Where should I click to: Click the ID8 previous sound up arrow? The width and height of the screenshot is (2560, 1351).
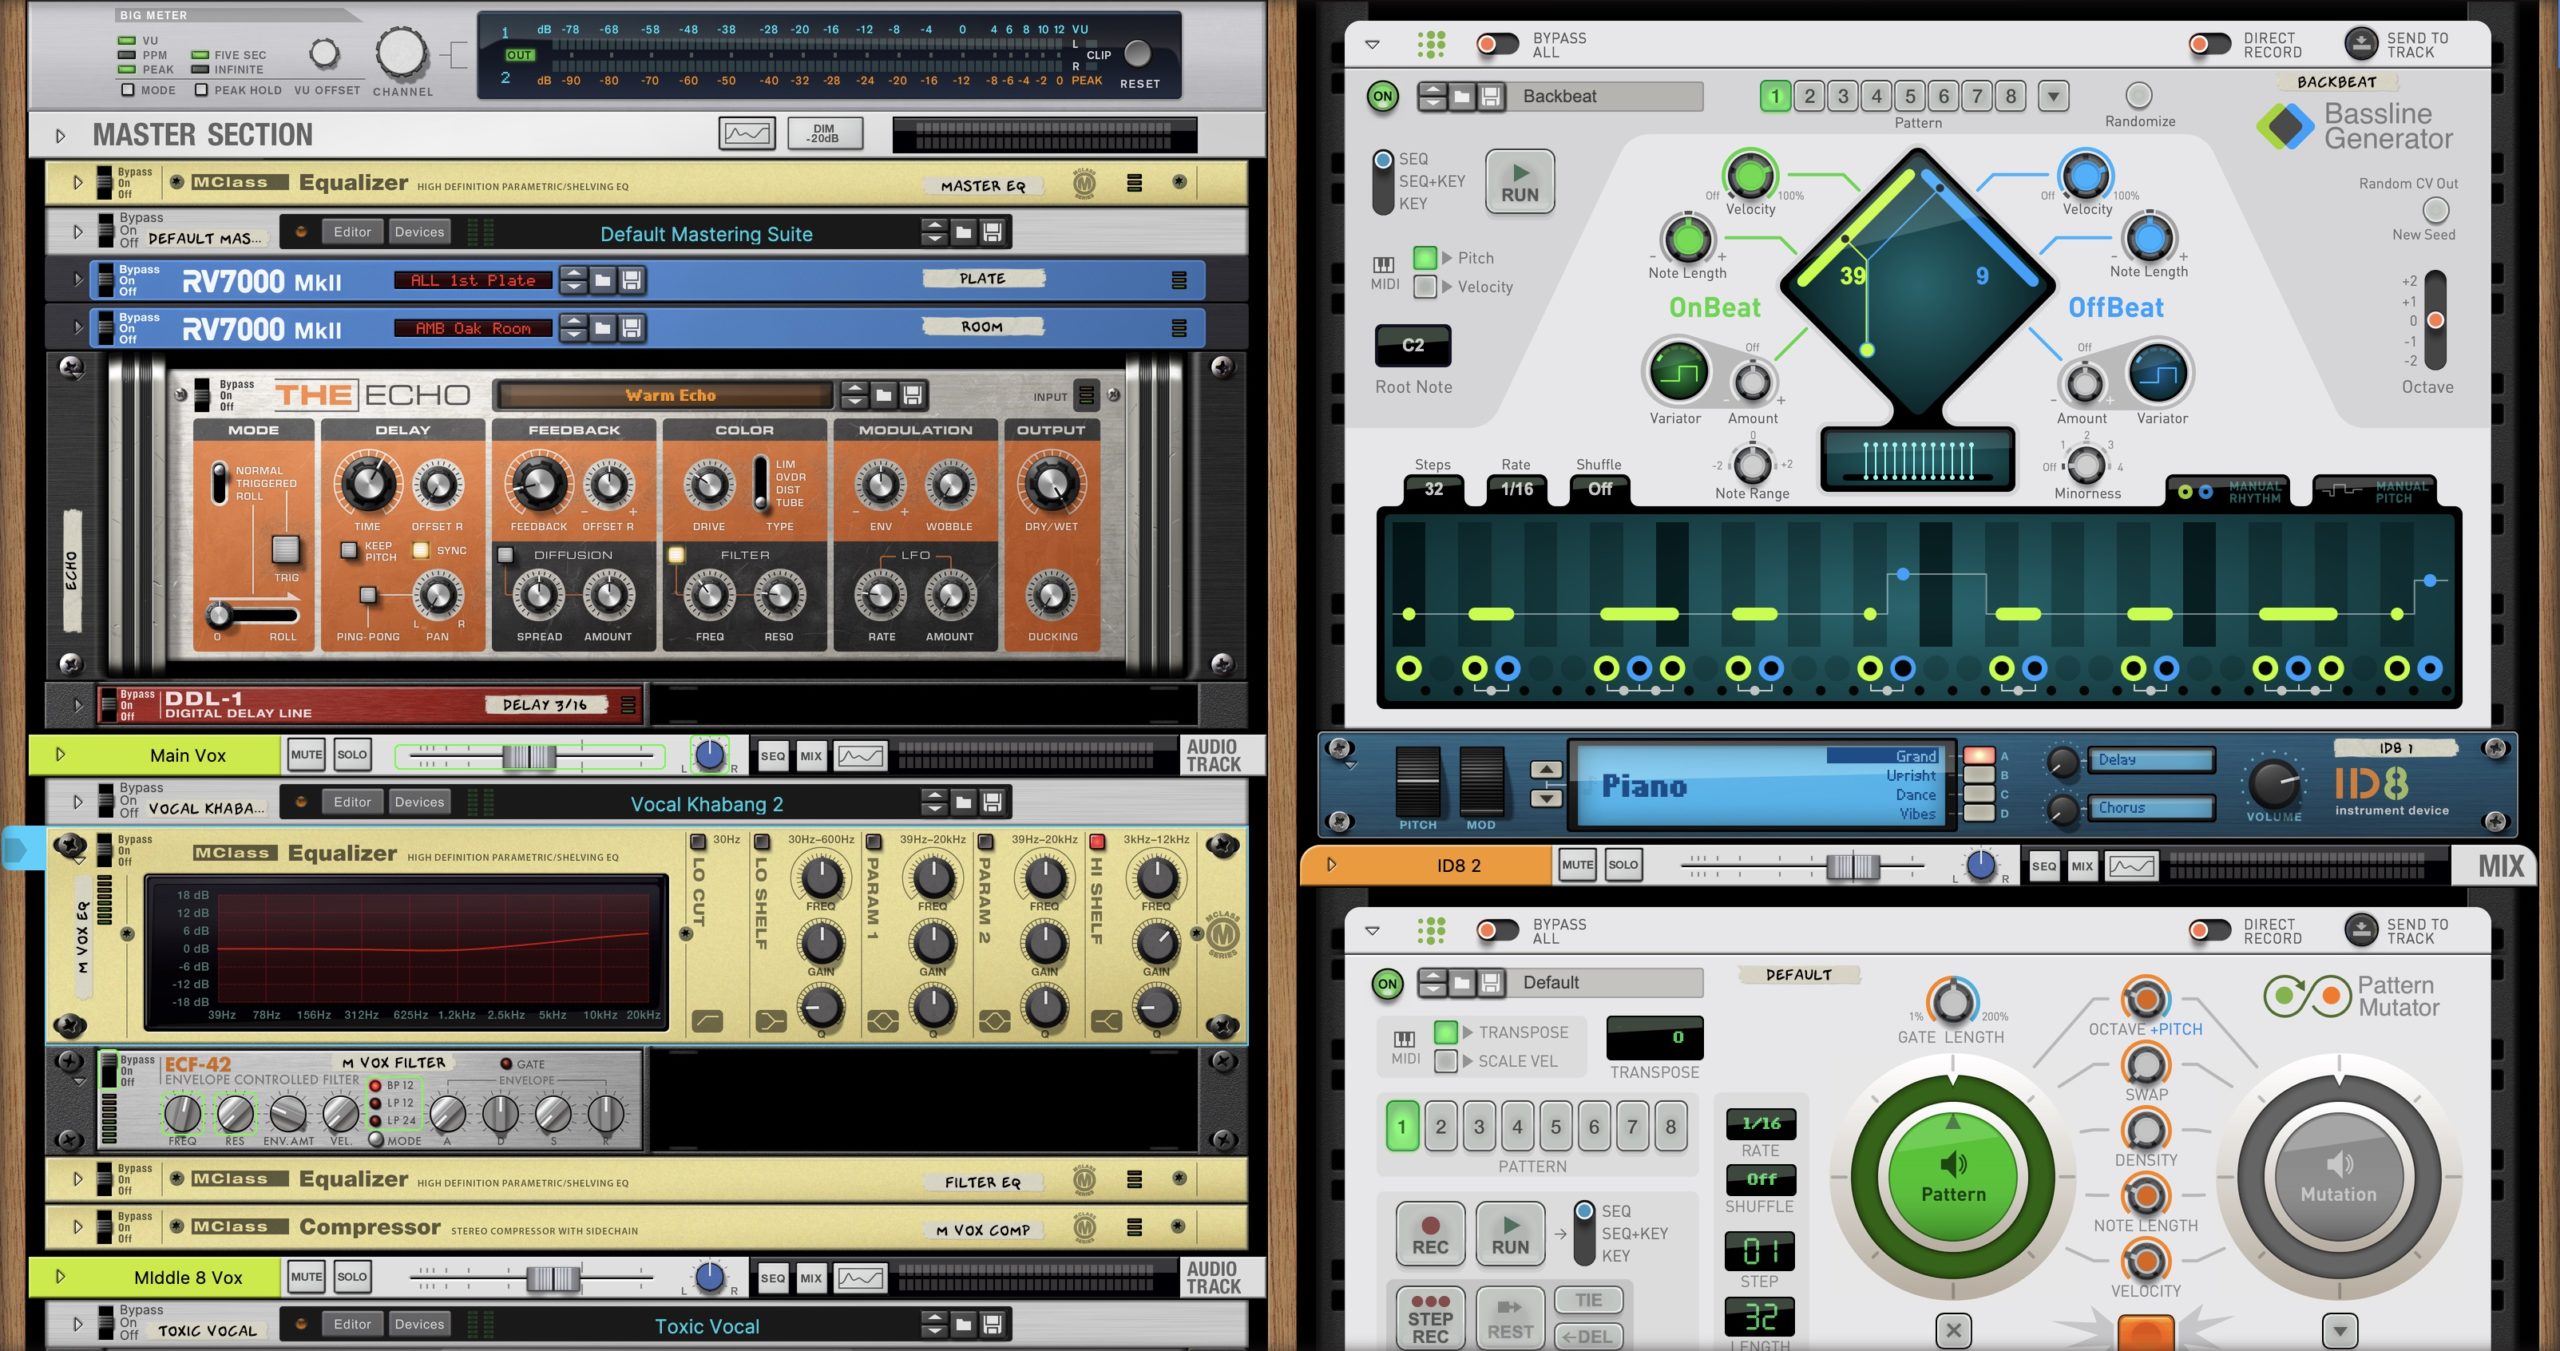1546,770
